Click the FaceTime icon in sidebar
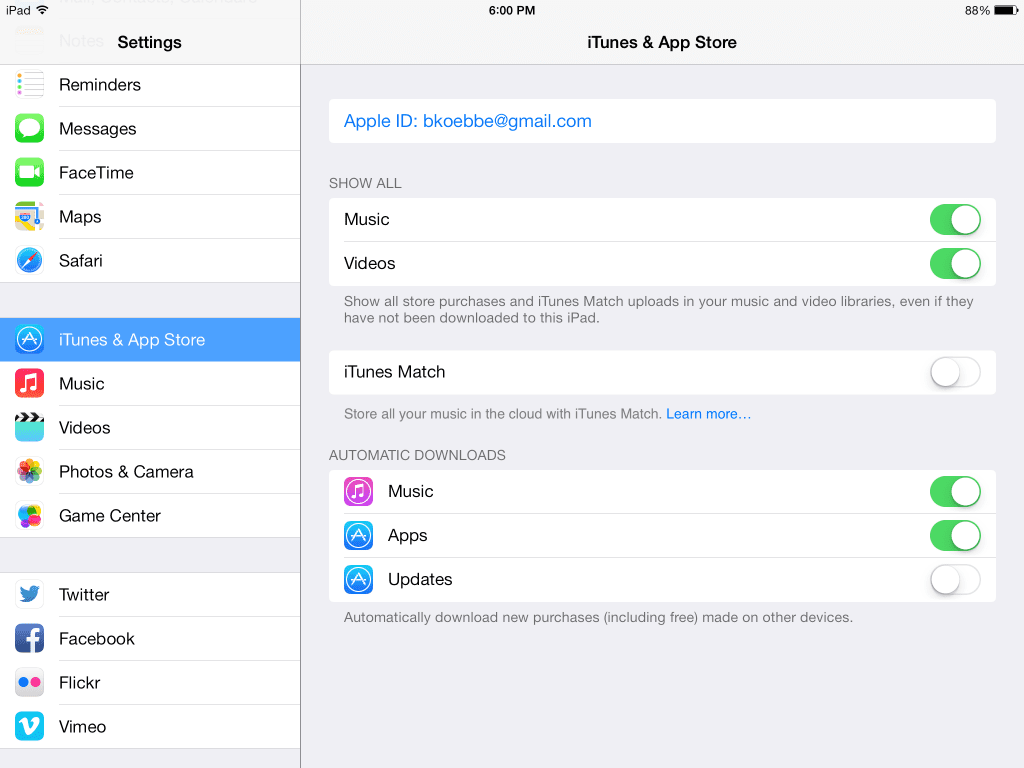 pyautogui.click(x=29, y=172)
